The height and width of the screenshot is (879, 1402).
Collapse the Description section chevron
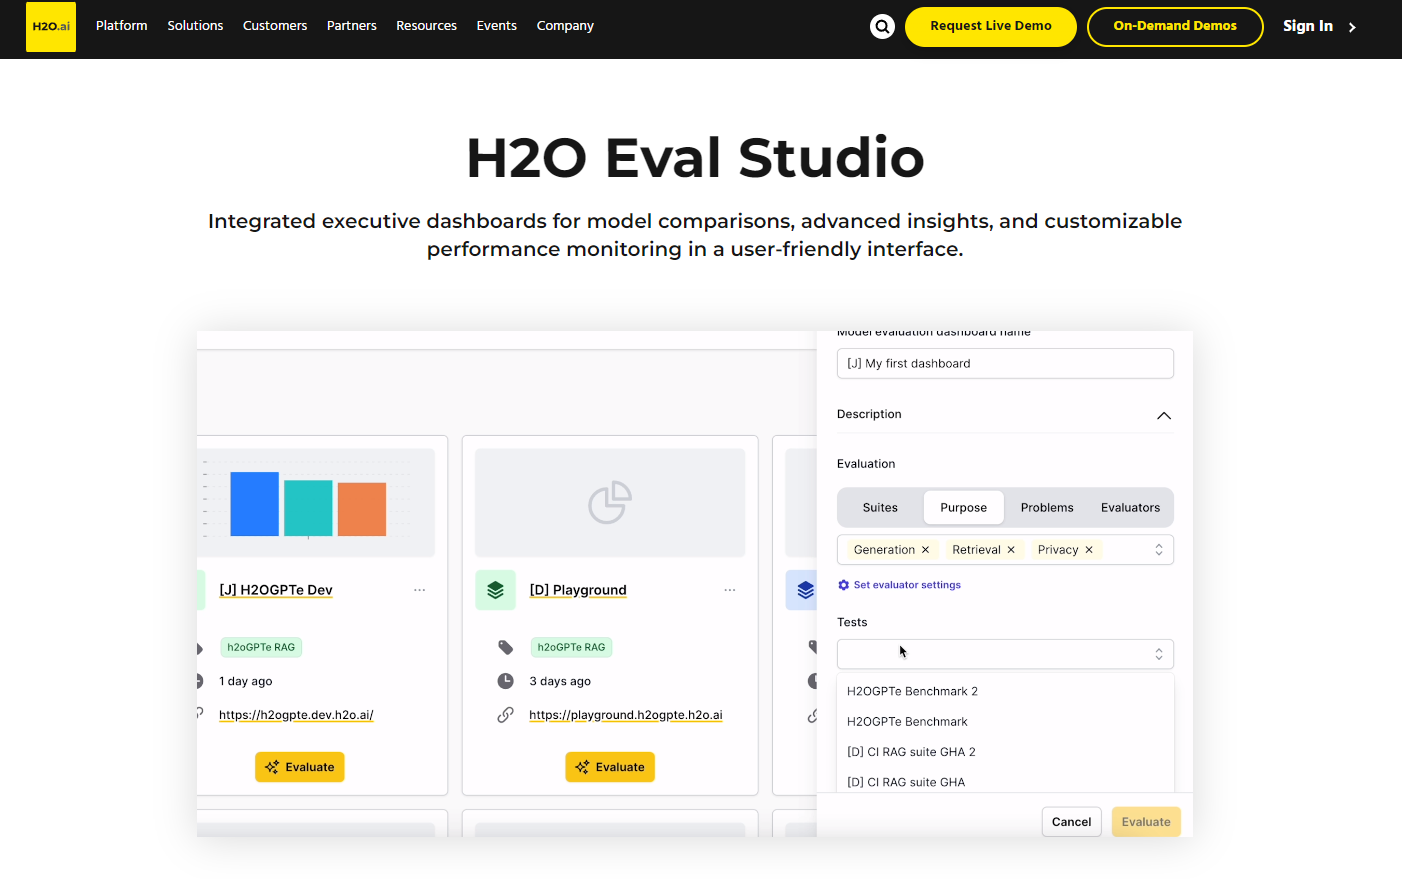click(x=1163, y=416)
